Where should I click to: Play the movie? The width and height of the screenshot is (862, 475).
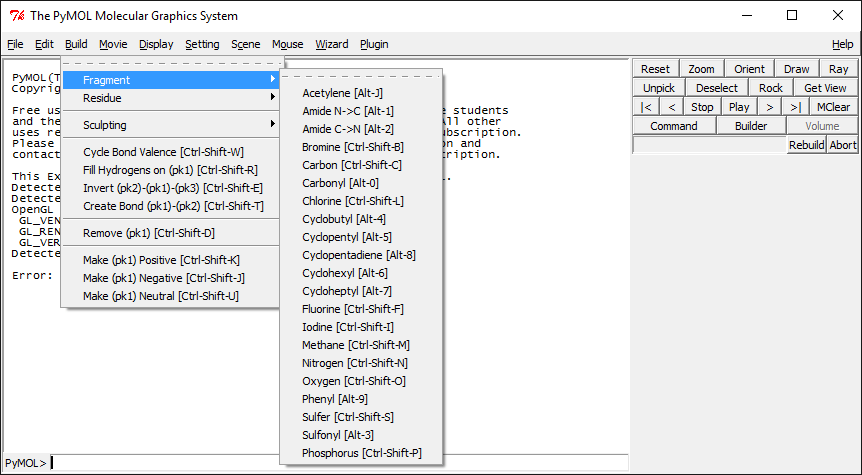[739, 107]
